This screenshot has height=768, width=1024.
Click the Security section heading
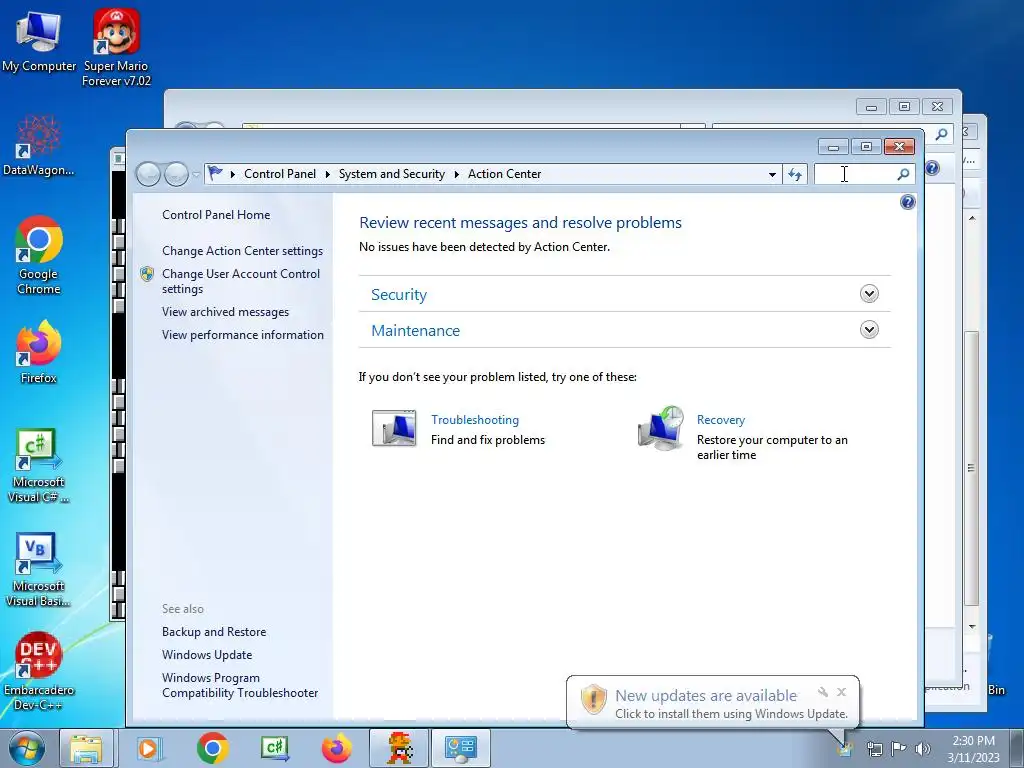398,295
